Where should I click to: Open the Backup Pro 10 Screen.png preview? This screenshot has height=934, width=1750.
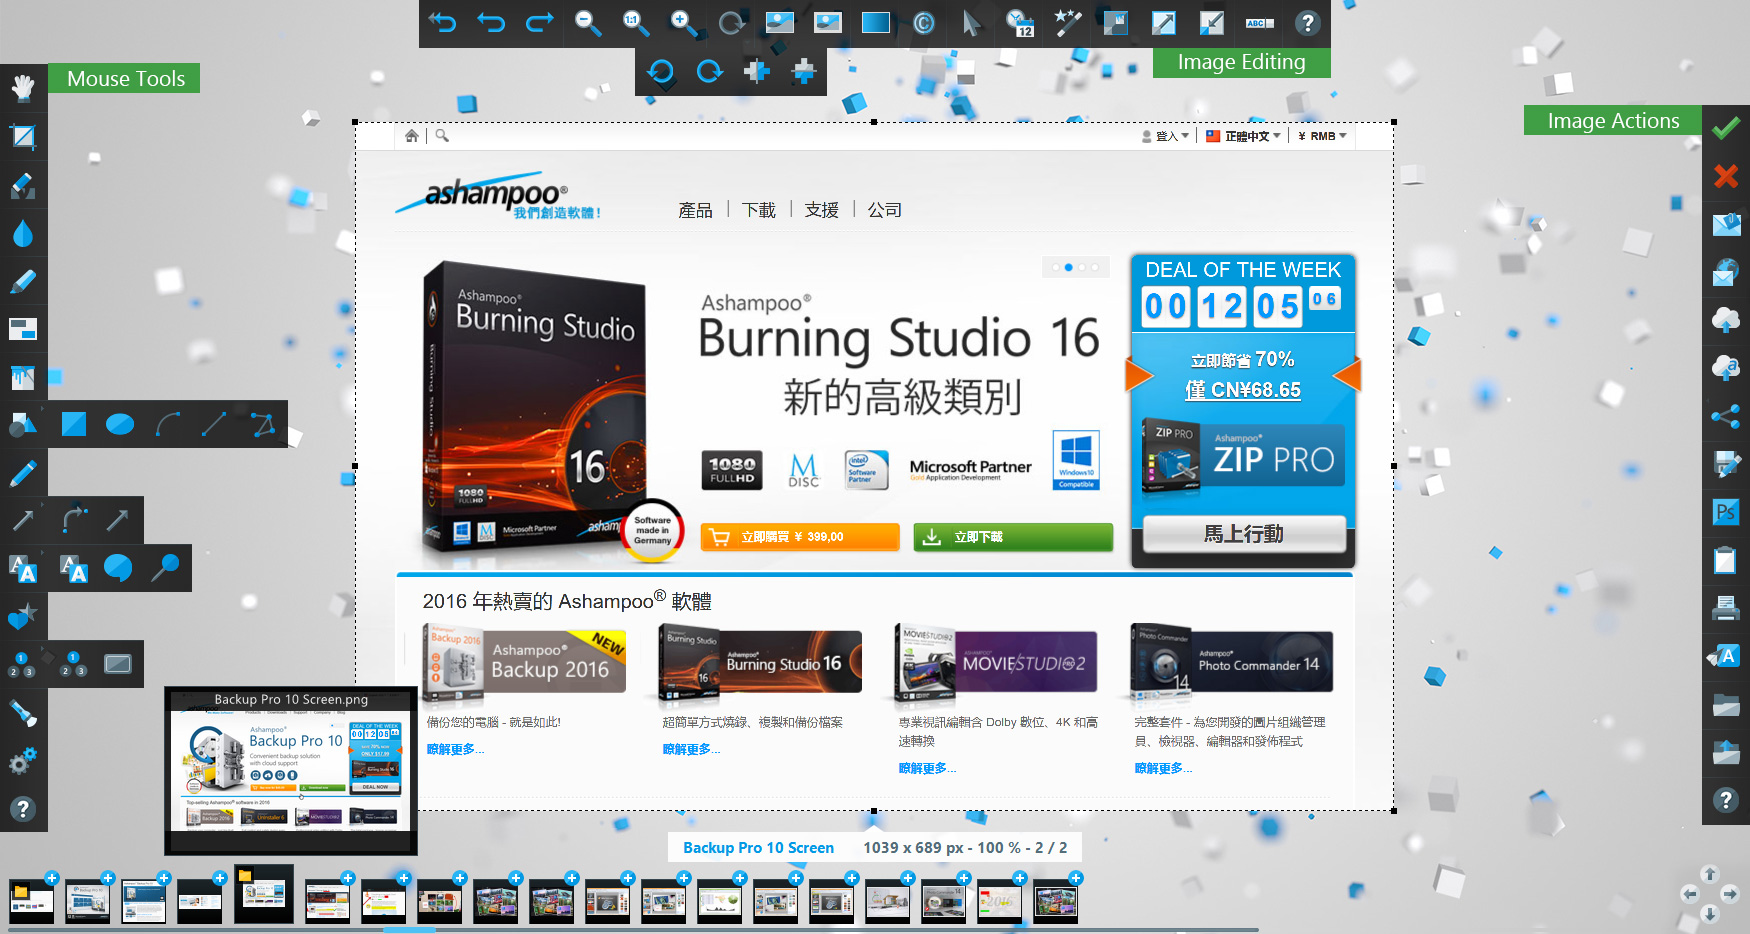[x=291, y=770]
